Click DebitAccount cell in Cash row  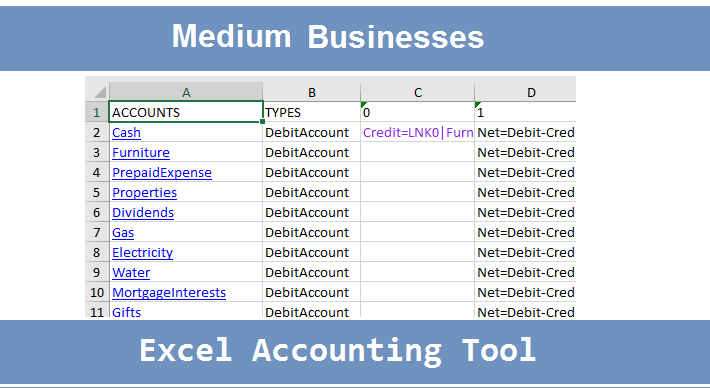click(x=312, y=132)
